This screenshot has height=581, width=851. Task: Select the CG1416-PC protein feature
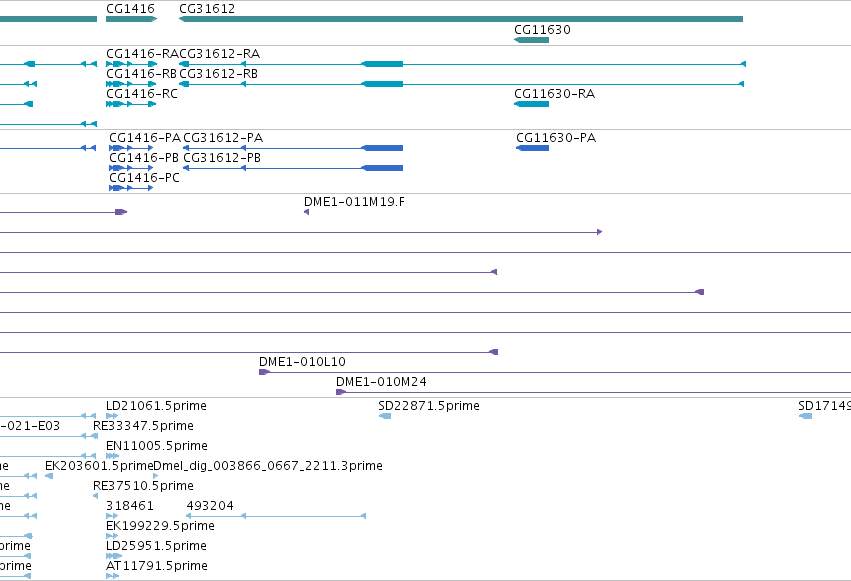coord(131,188)
